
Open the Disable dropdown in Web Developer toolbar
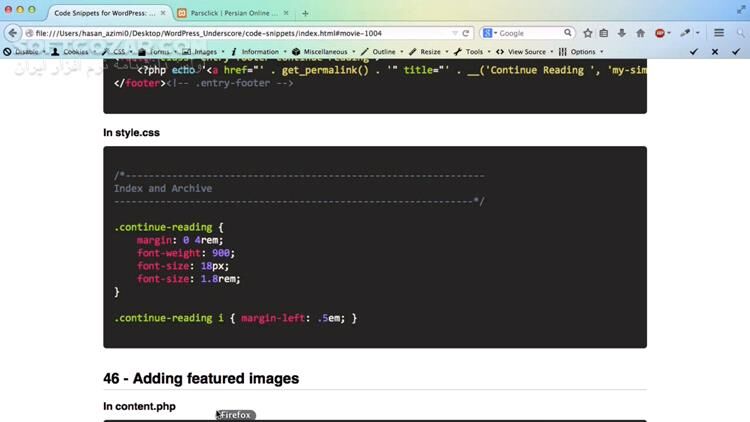(x=24, y=51)
